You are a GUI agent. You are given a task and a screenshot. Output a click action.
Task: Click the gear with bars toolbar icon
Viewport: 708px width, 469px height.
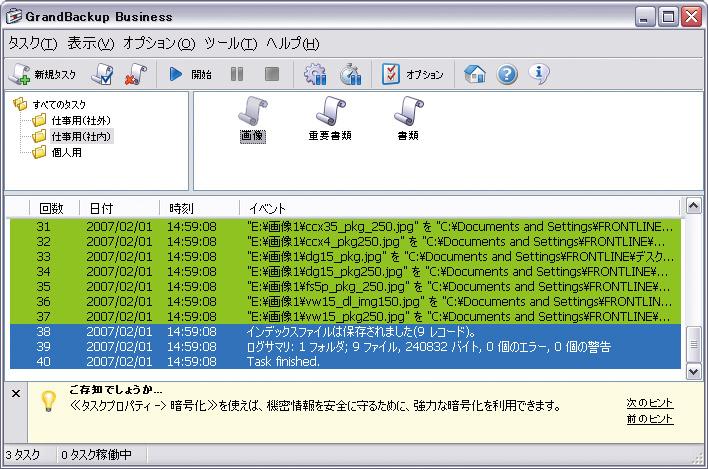315,74
